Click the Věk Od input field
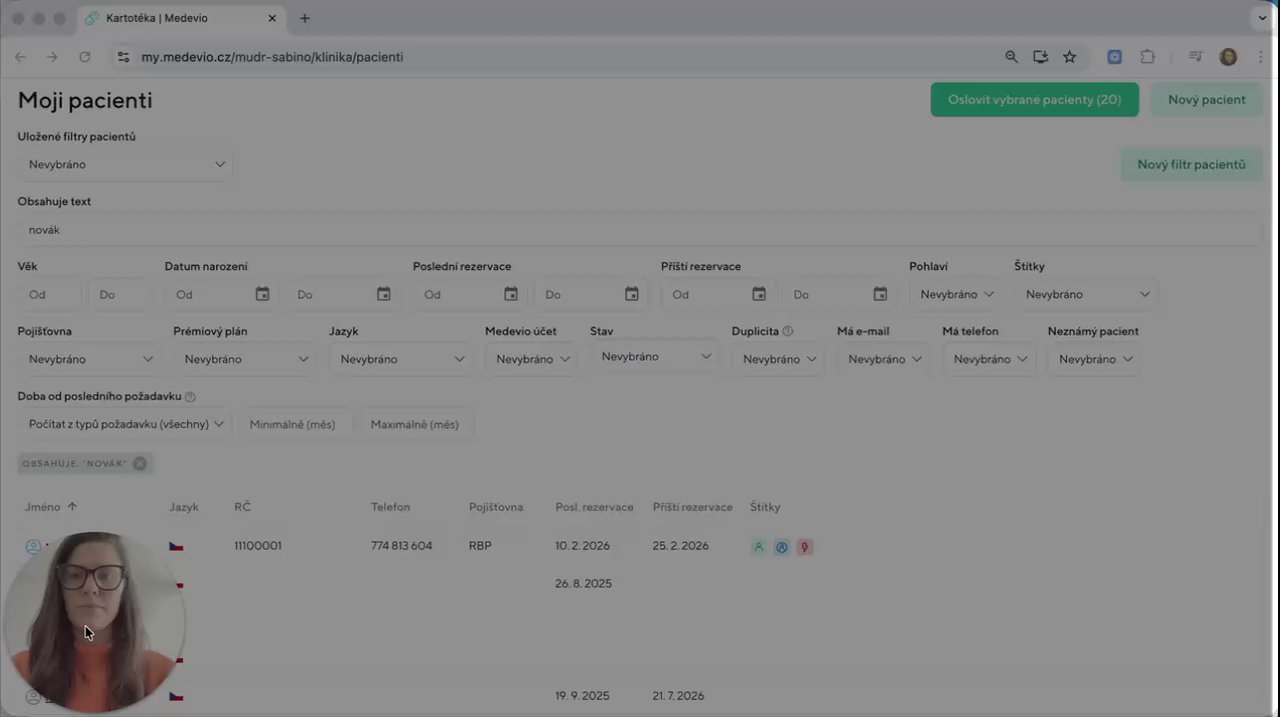 [x=49, y=294]
